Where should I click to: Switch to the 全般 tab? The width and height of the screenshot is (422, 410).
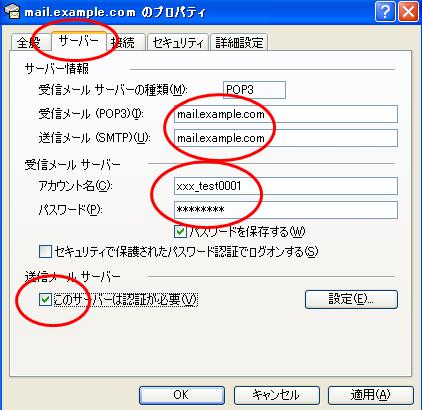pos(30,42)
